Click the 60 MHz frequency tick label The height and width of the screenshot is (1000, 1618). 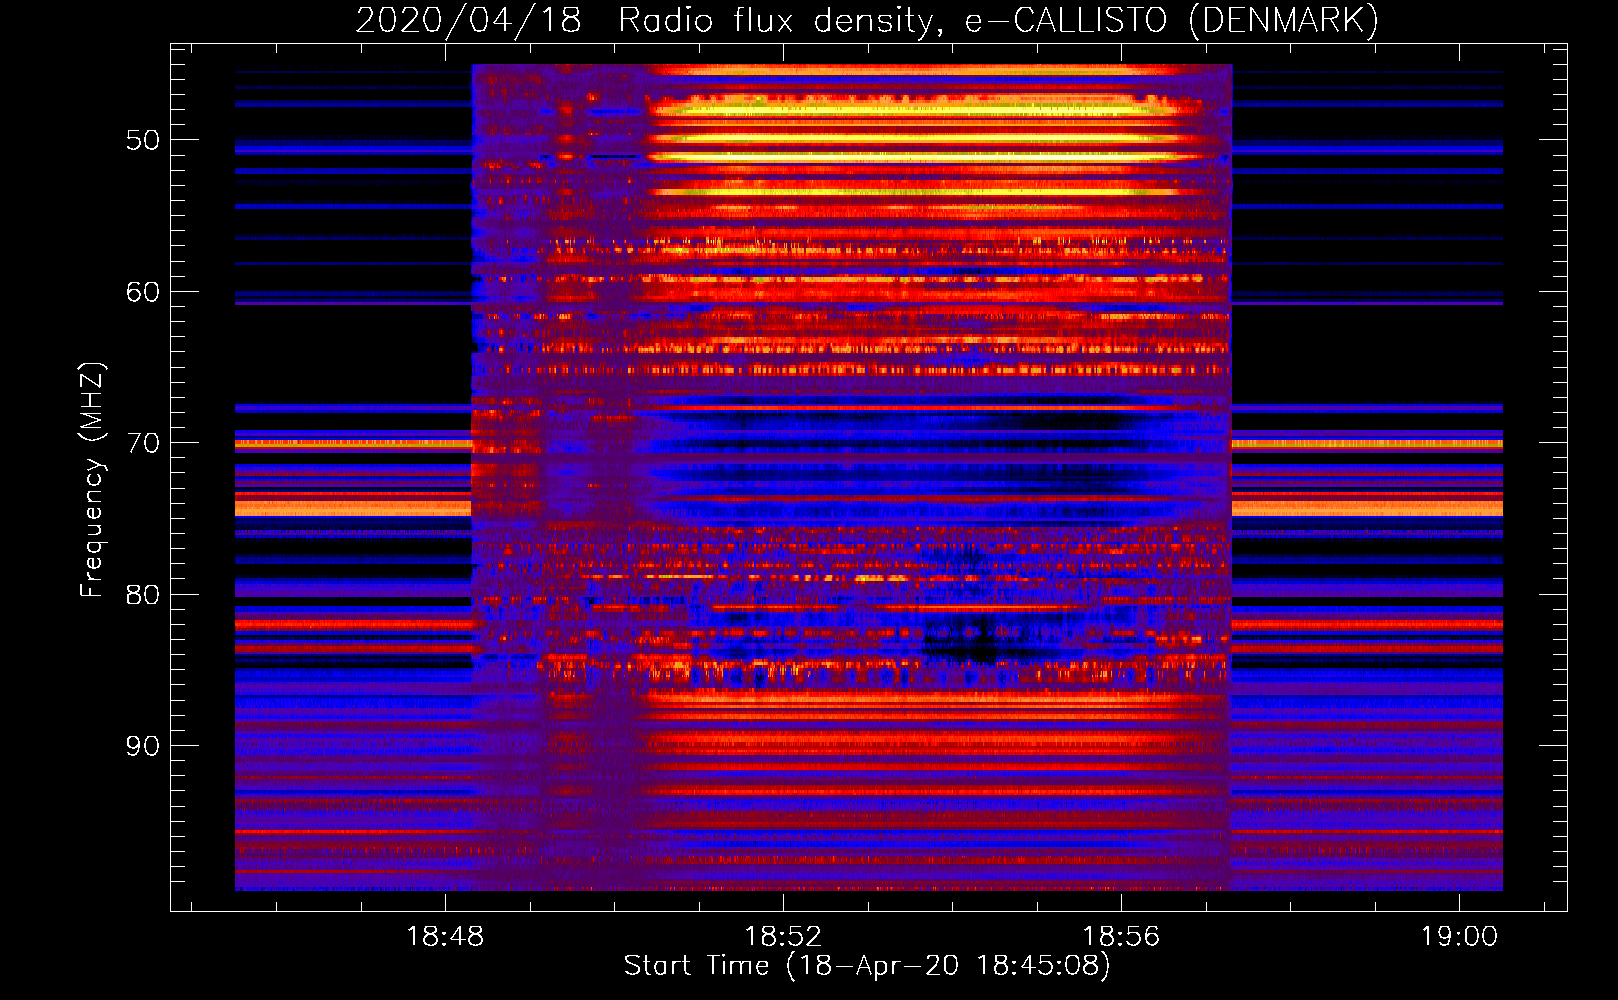pos(143,292)
